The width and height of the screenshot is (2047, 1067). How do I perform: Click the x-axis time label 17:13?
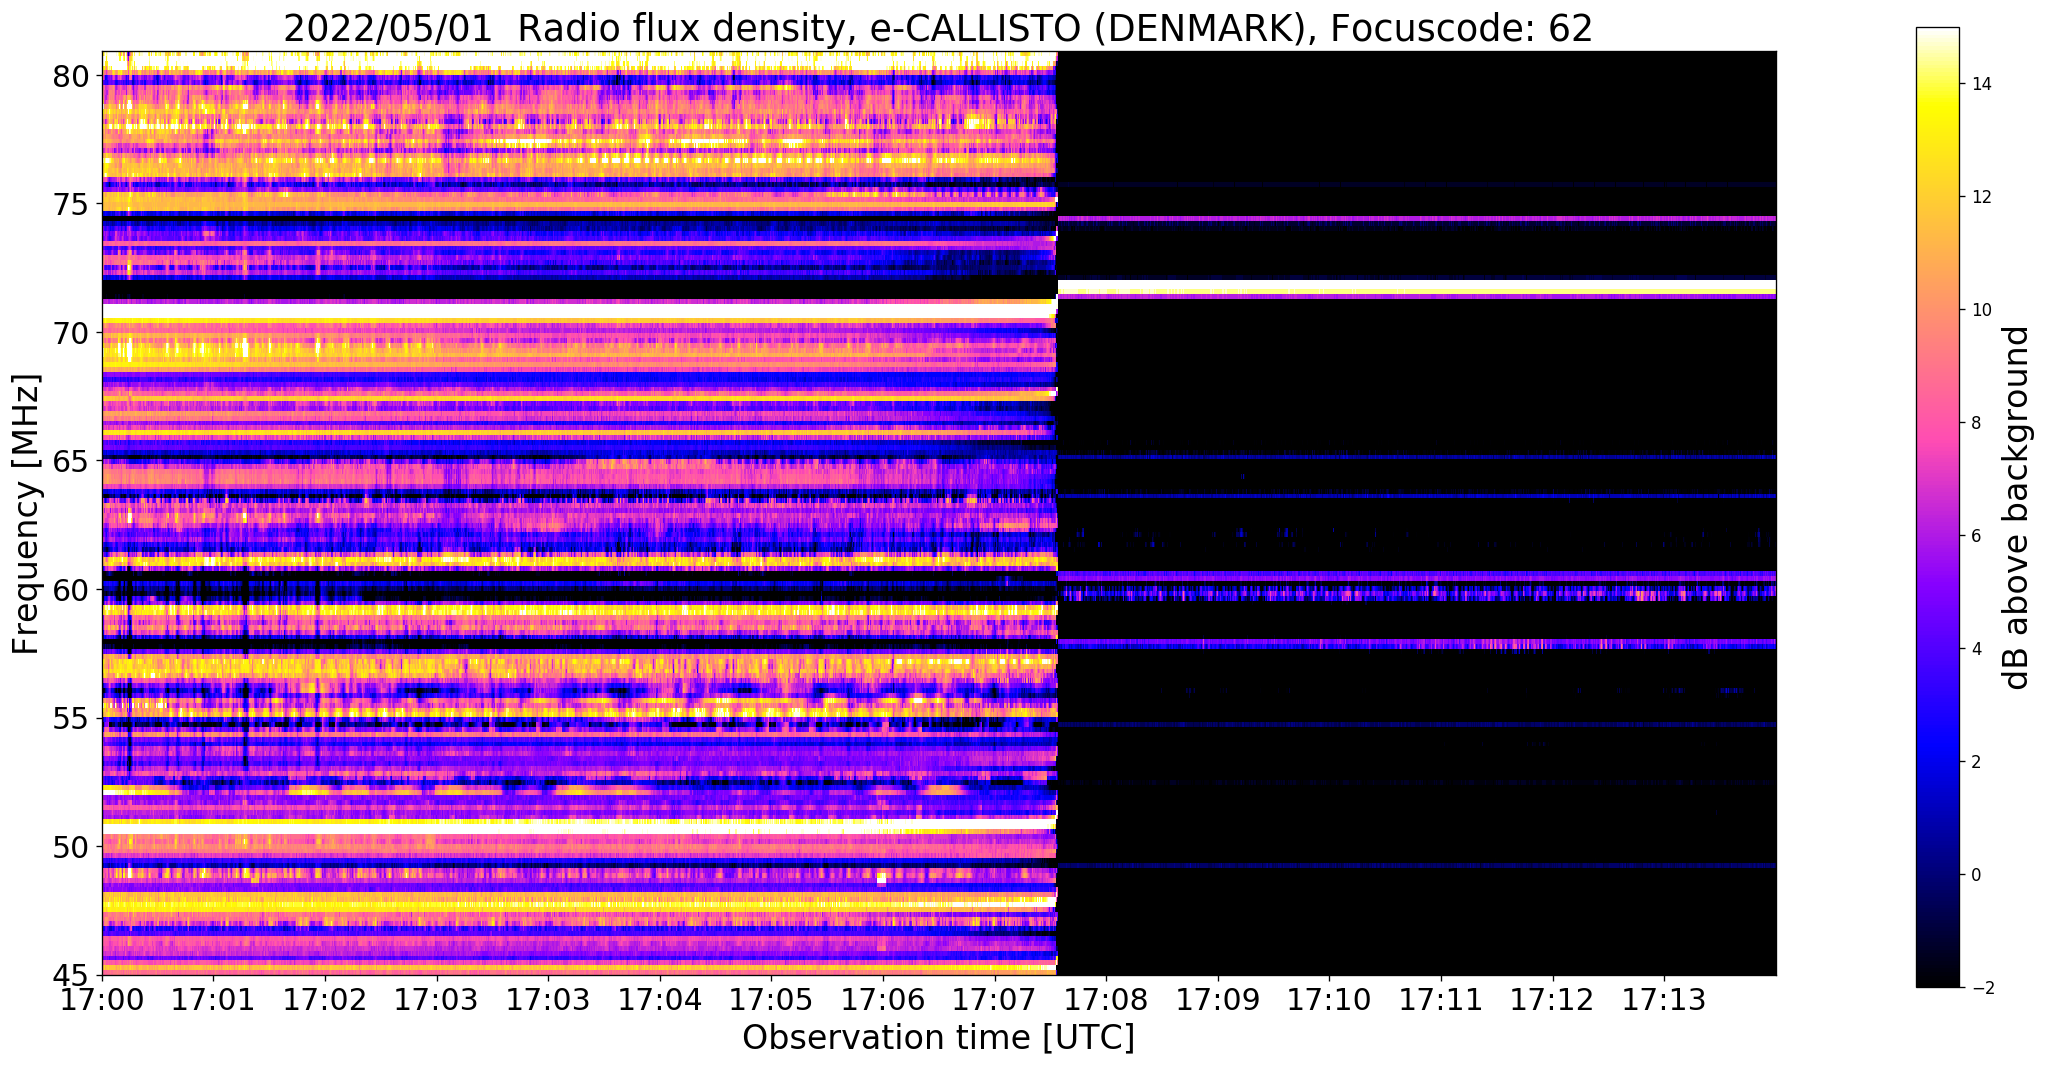(x=1664, y=999)
